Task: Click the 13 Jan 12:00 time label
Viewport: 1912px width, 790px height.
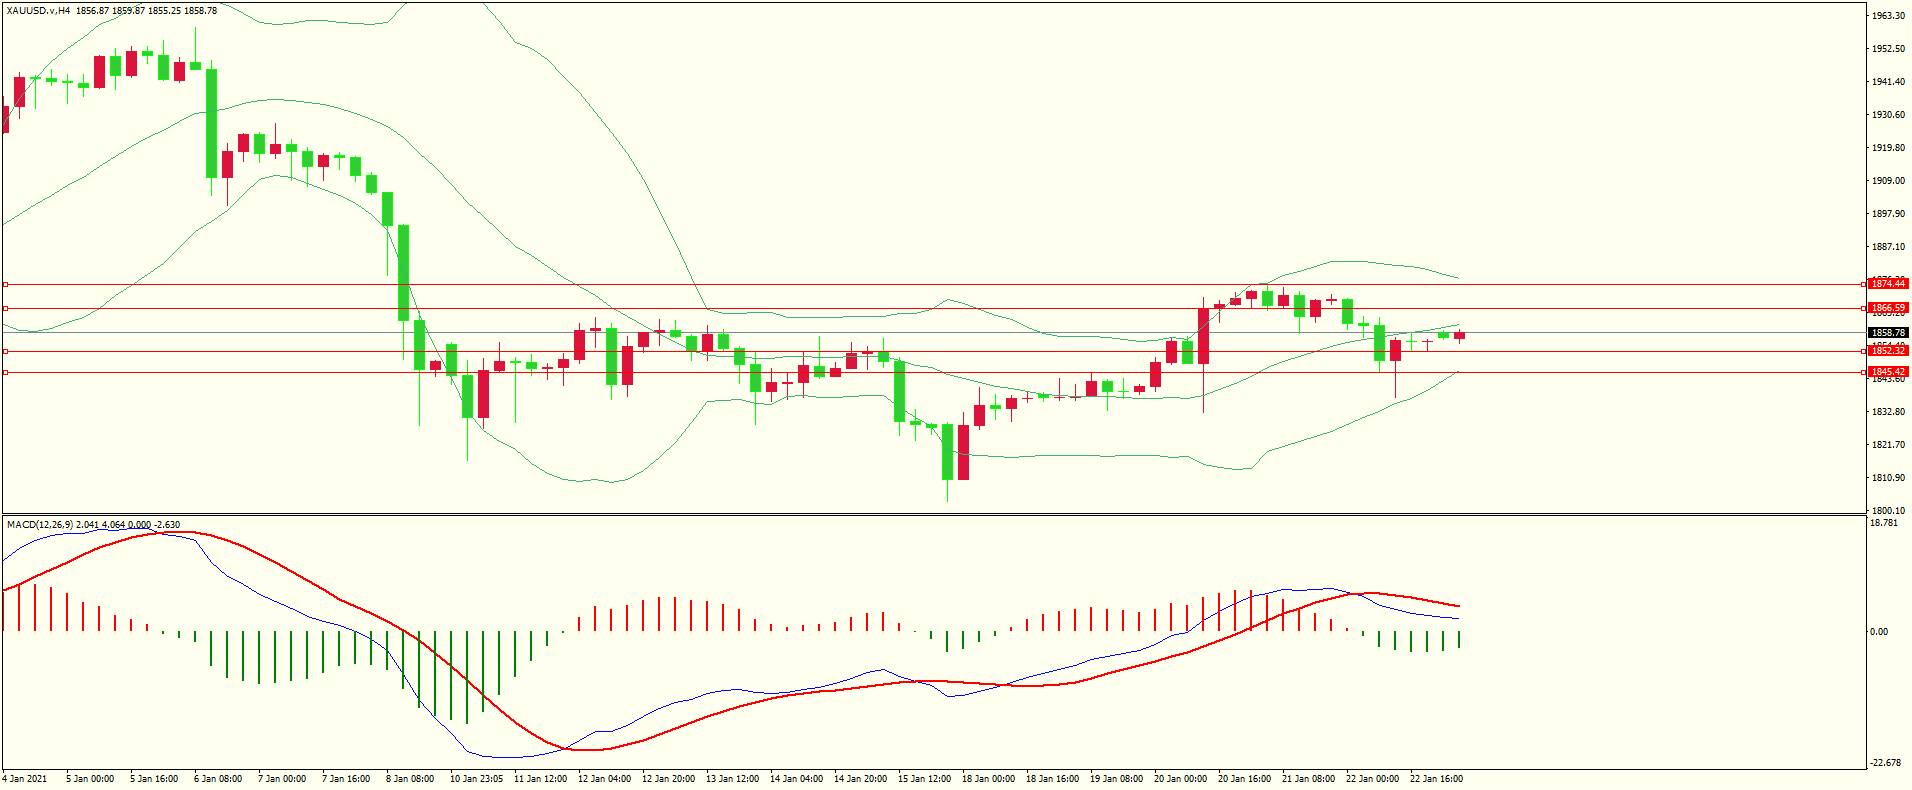Action: [732, 779]
